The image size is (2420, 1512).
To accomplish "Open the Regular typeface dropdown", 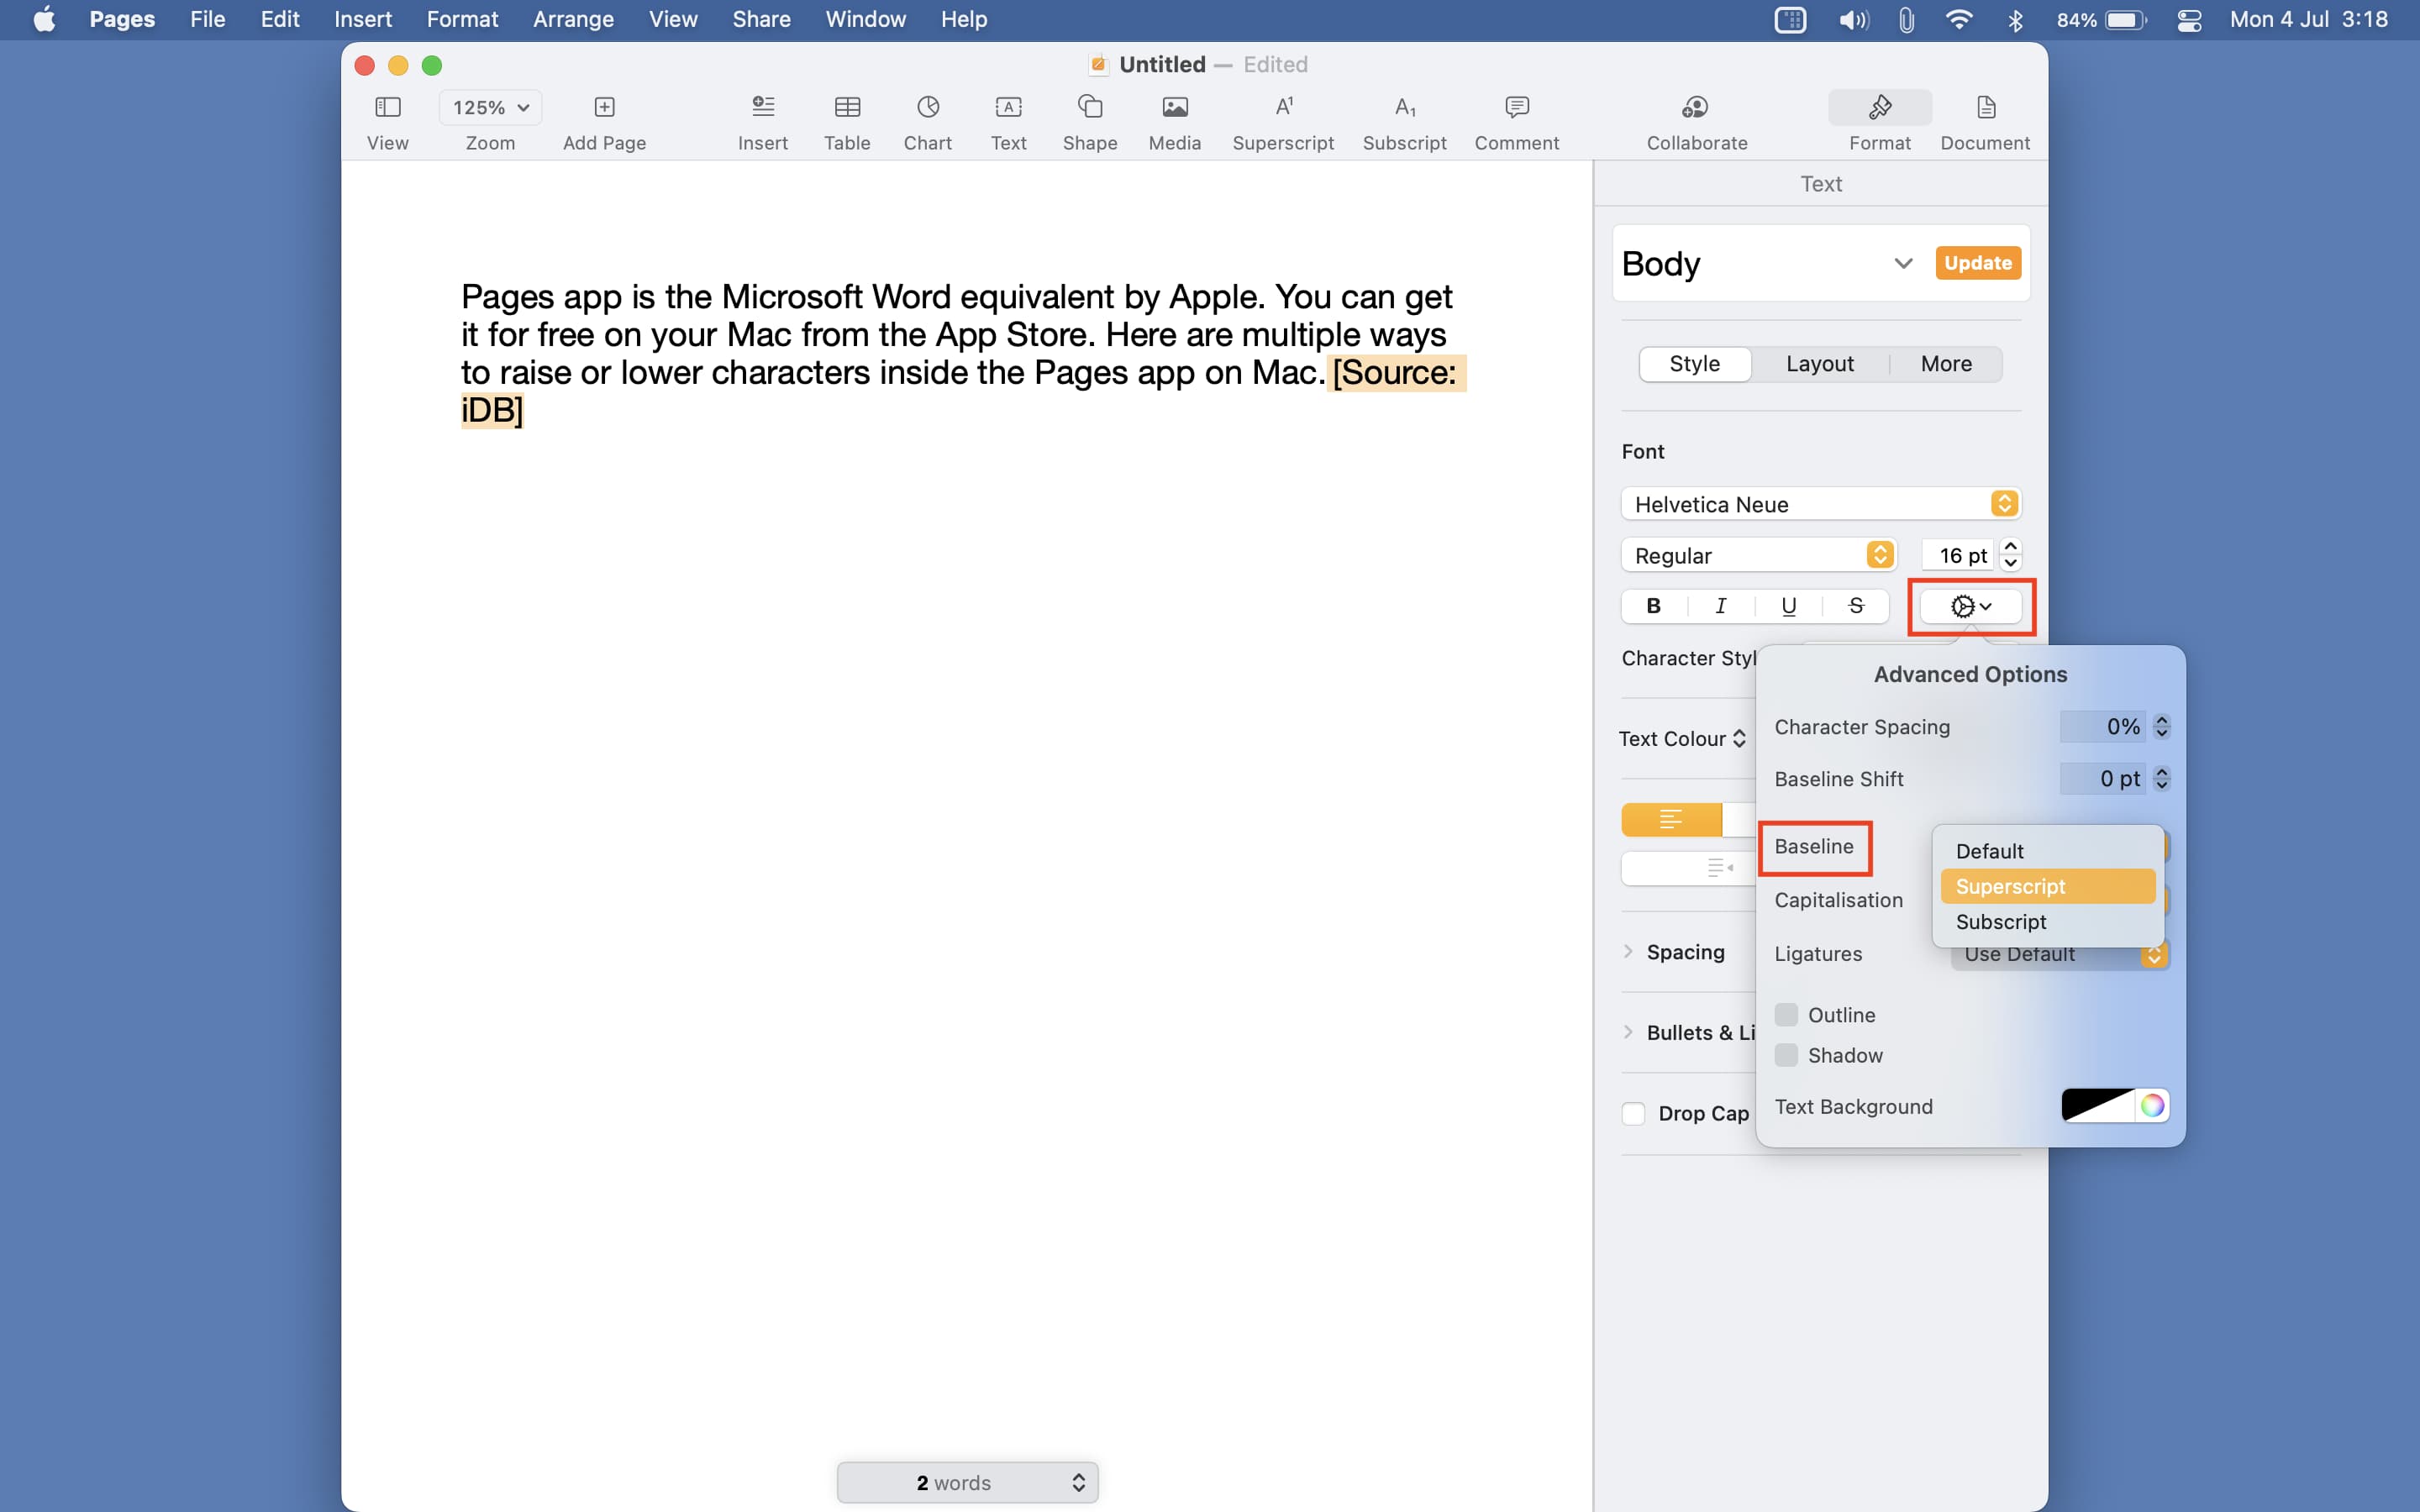I will point(1758,555).
